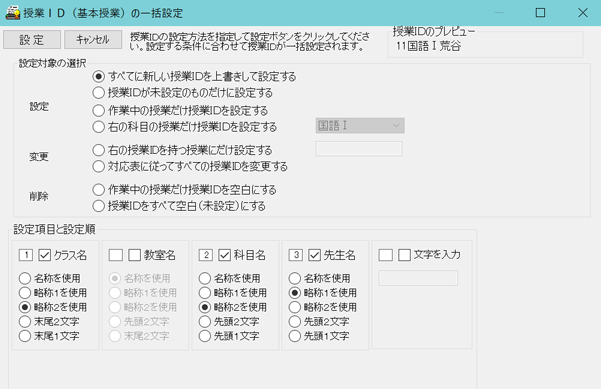Open the 国語I subject dropdown
This screenshot has height=389, width=601.
(360, 126)
